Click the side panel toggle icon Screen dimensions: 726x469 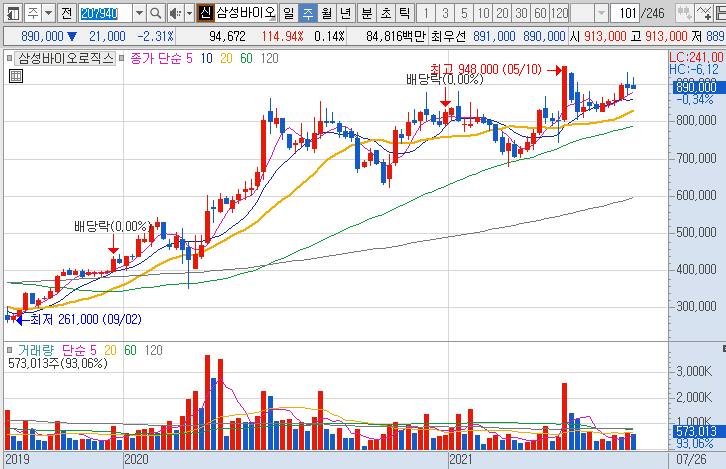13,13
